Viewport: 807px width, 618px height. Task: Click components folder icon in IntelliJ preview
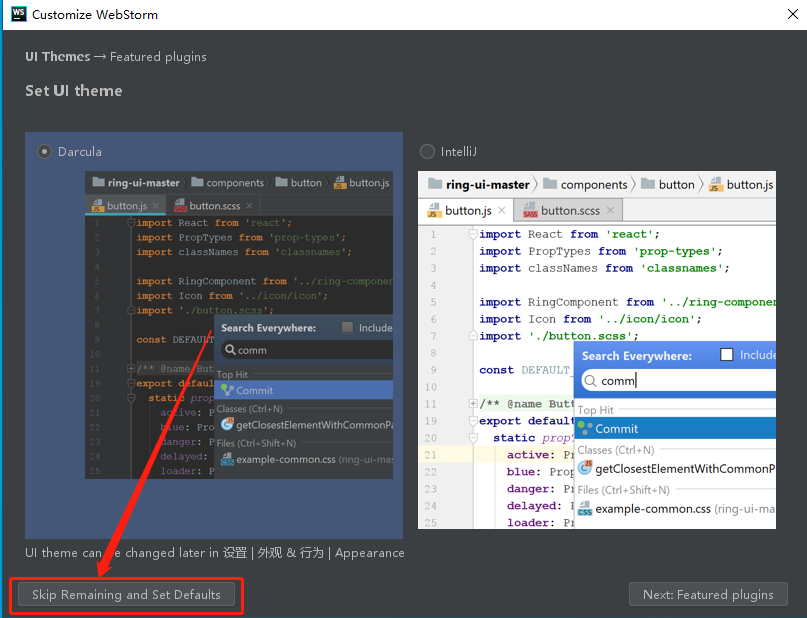click(550, 184)
